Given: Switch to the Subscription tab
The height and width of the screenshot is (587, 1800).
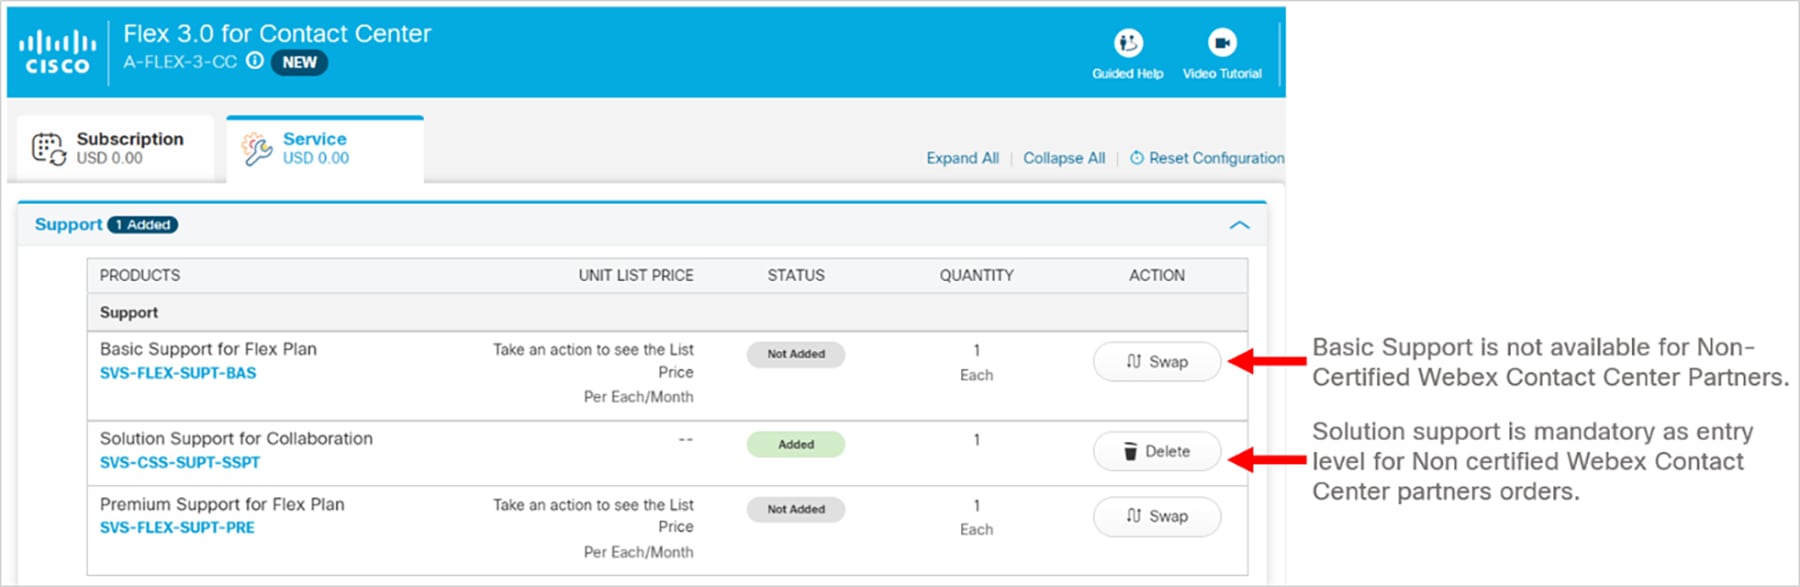Looking at the screenshot, I should tap(116, 148).
